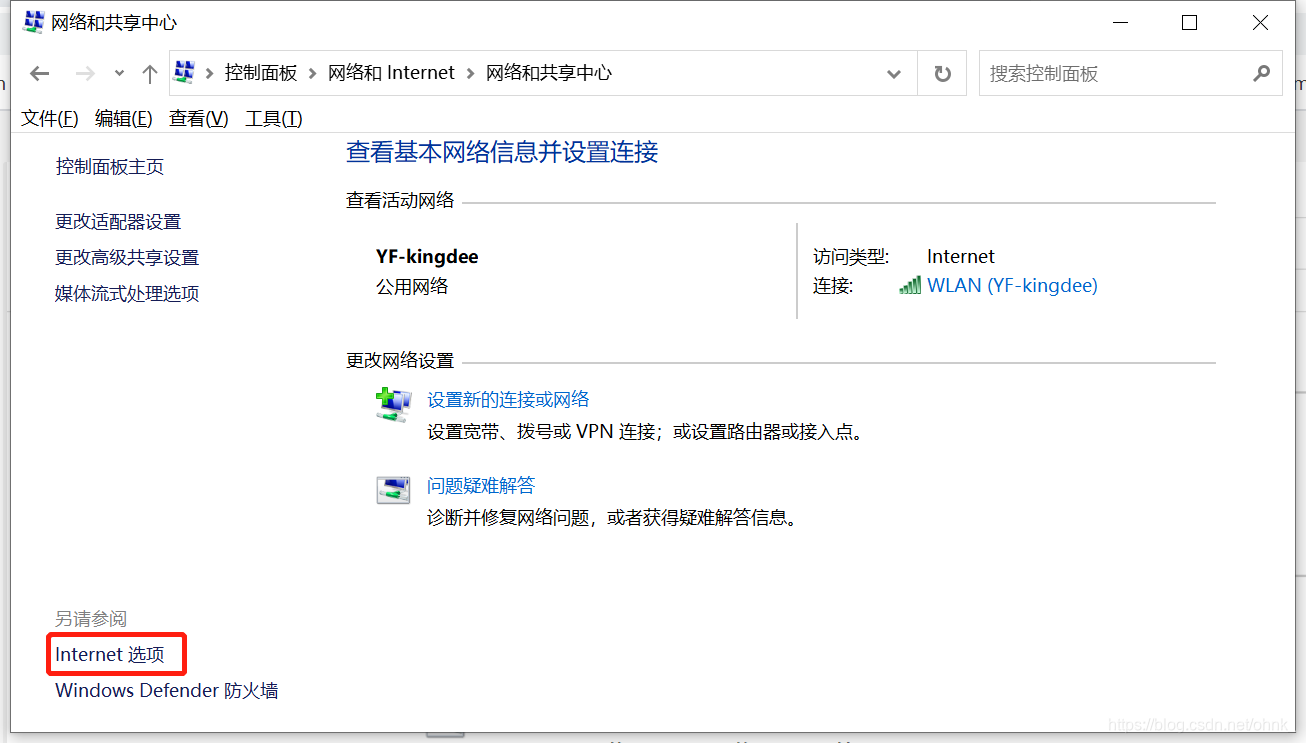Click the search magnifier icon
The image size is (1306, 743).
coord(1262,73)
